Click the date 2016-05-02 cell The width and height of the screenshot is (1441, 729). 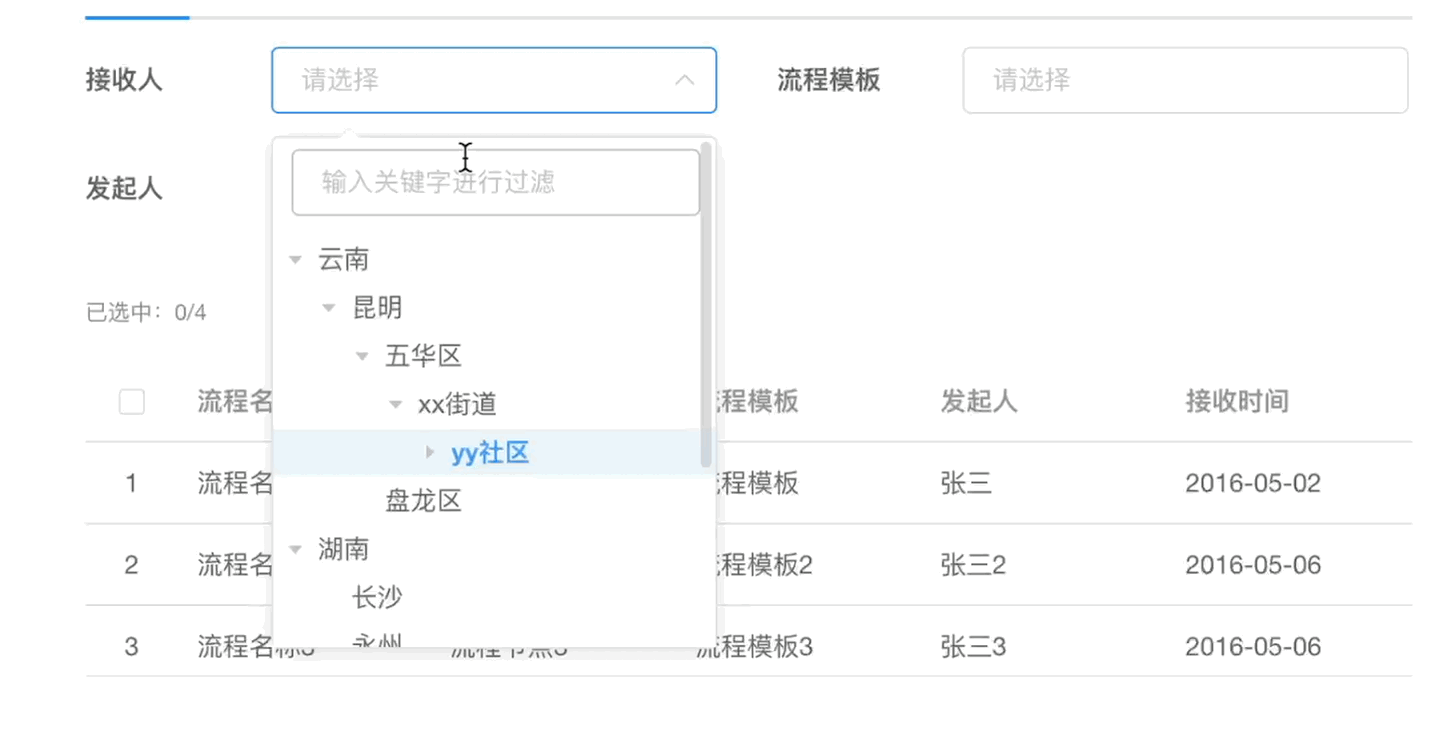[x=1253, y=484]
